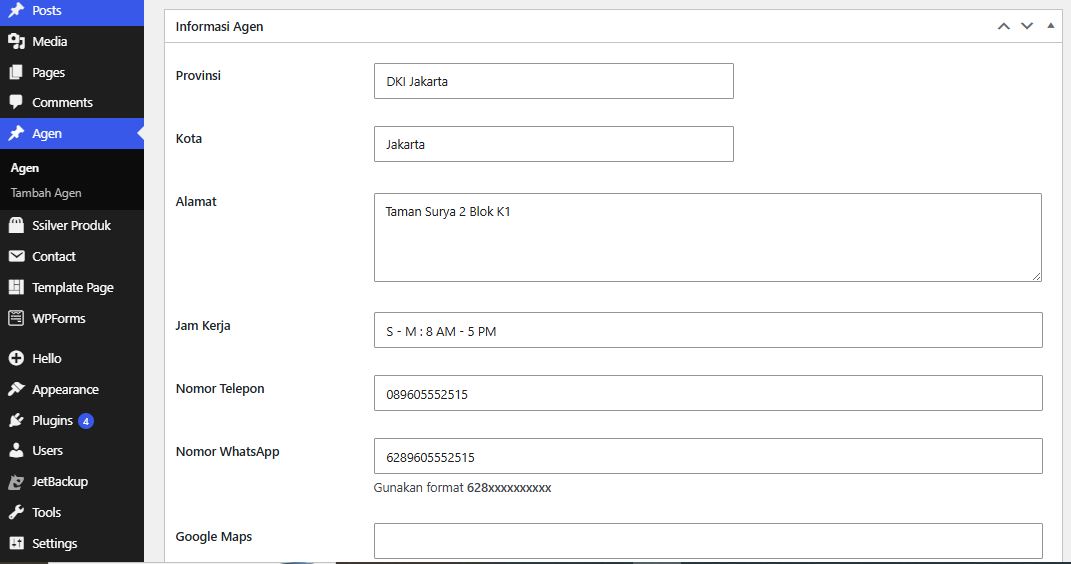Open the Tools menu
The height and width of the screenshot is (564, 1071).
[x=72, y=512]
